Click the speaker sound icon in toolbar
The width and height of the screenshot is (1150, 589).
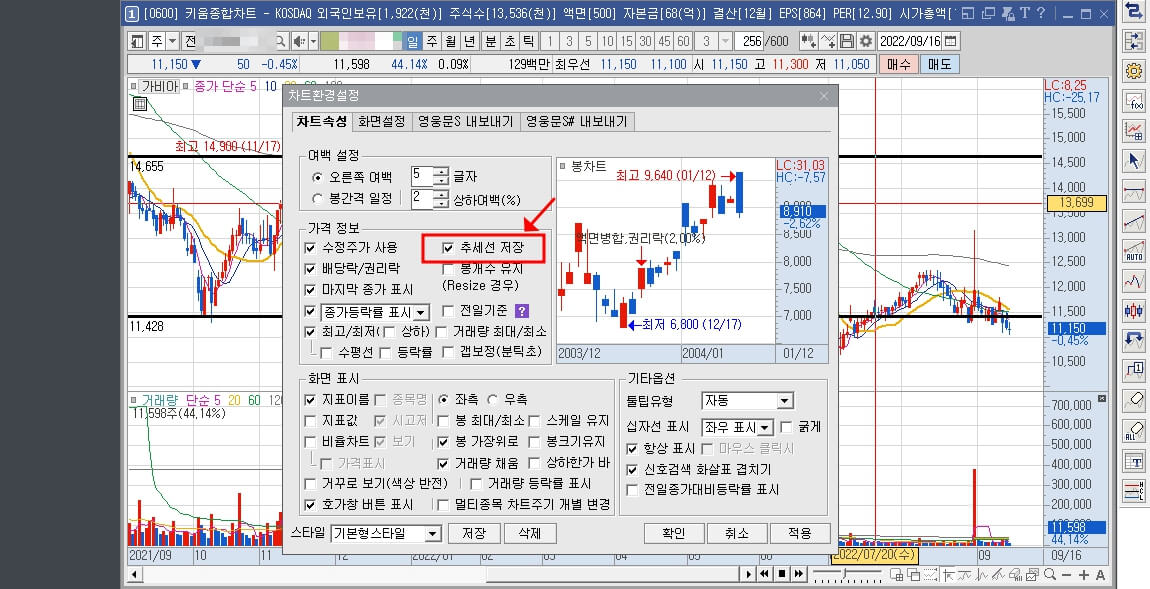click(299, 41)
